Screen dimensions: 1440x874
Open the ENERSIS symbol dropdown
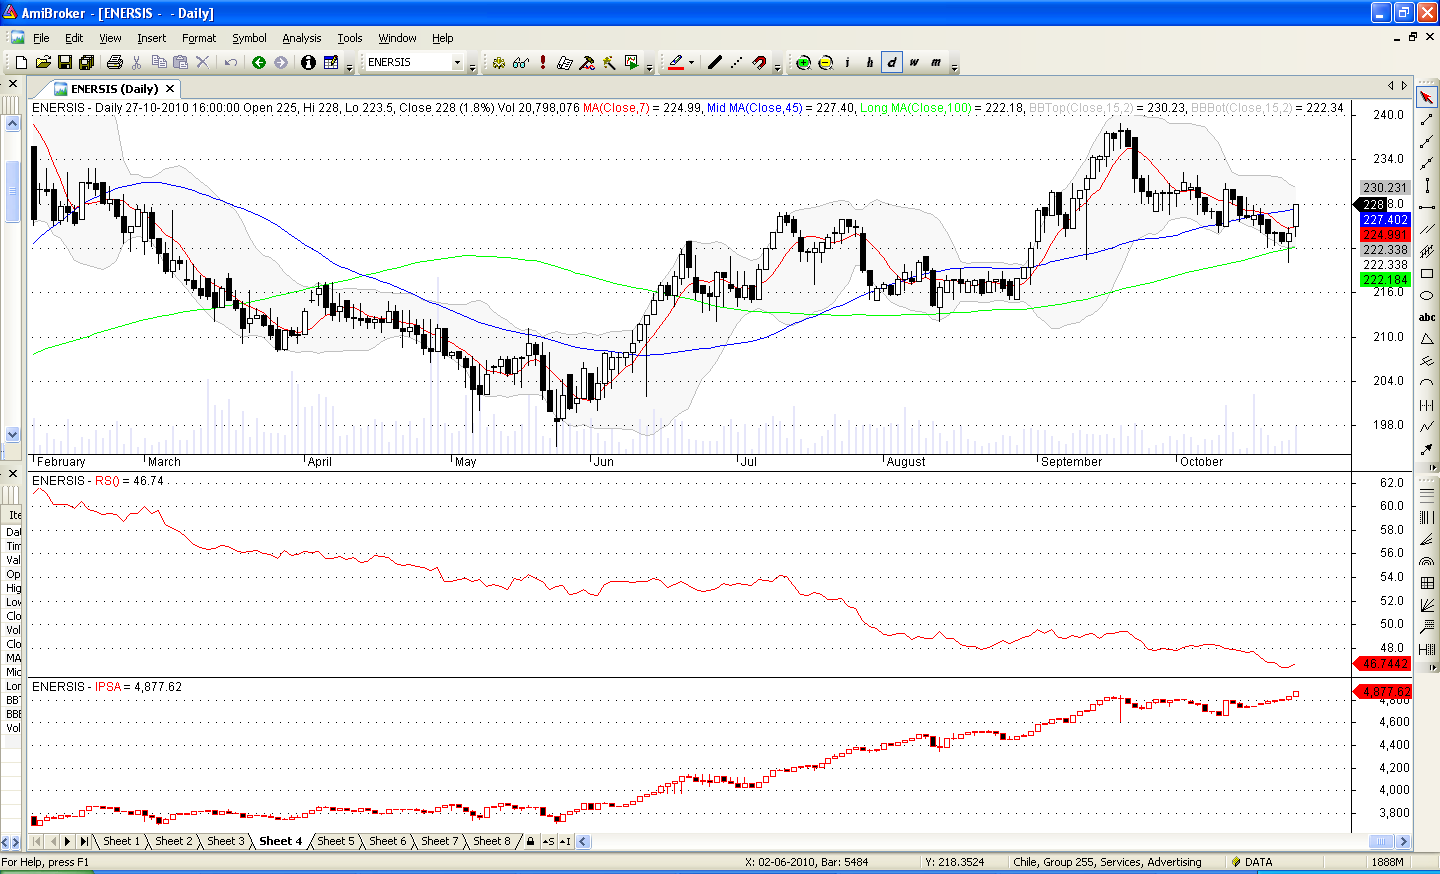[458, 63]
